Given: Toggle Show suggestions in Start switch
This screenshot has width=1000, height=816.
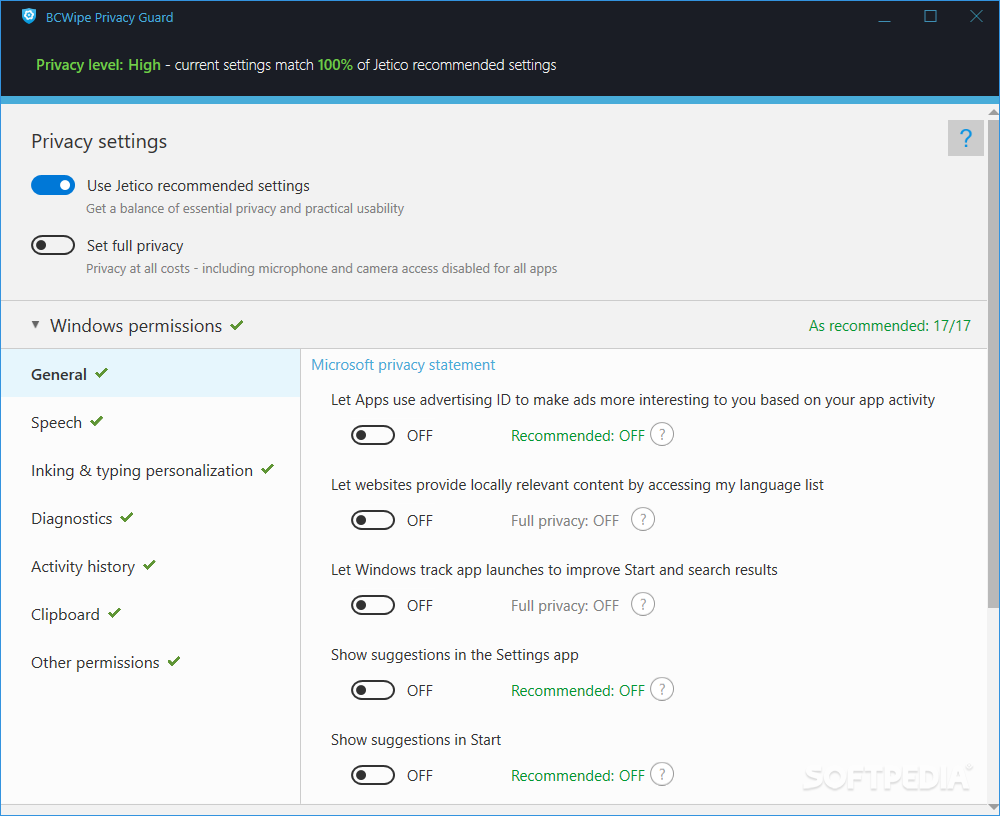Looking at the screenshot, I should point(372,775).
